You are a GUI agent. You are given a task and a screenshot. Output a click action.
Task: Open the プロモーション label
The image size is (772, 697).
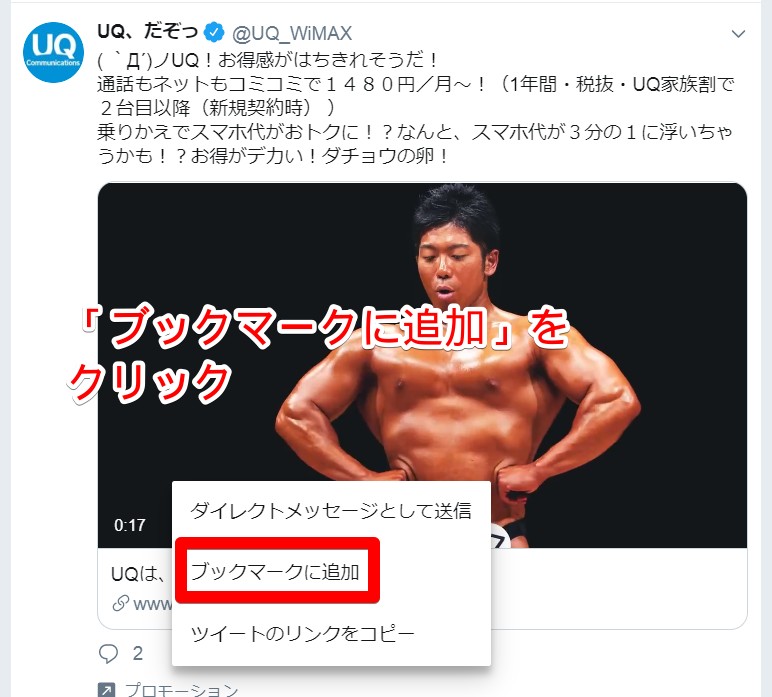182,689
